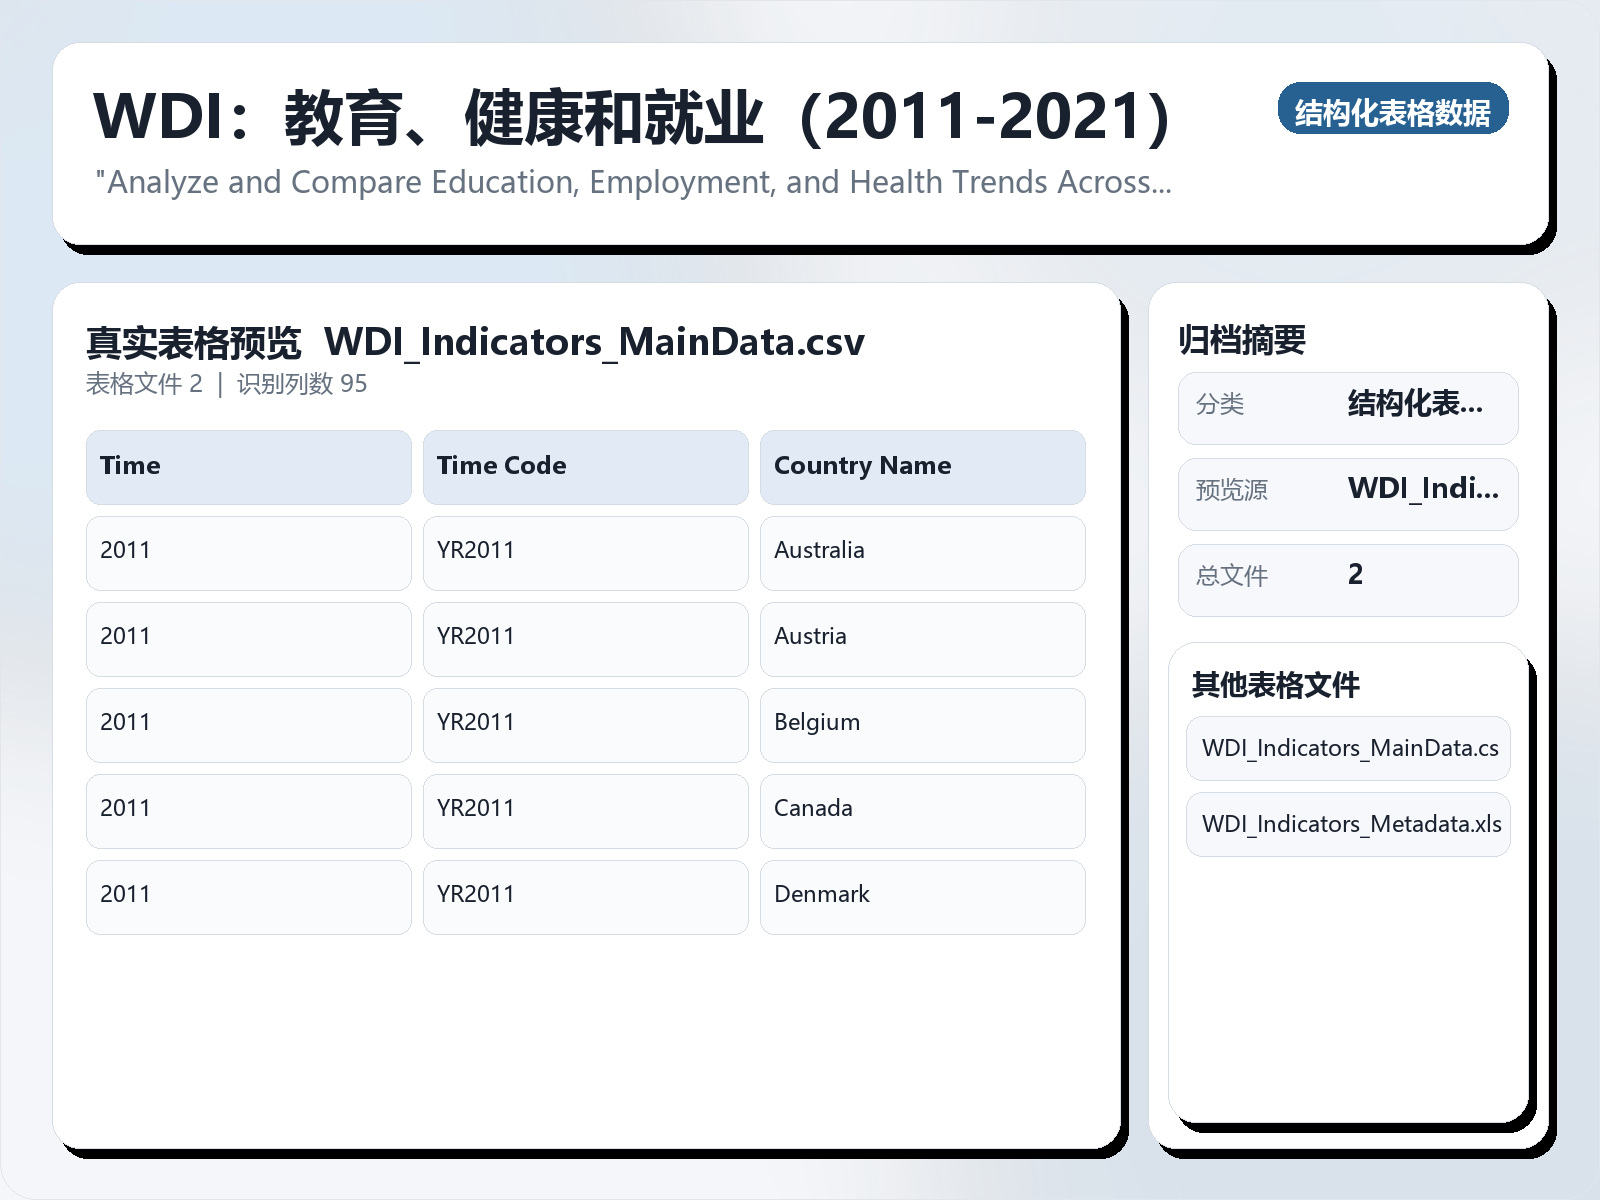Image resolution: width=1600 pixels, height=1200 pixels.
Task: Click the 真实表格预览 WDI_Indicators_MainData.csv title
Action: 475,342
